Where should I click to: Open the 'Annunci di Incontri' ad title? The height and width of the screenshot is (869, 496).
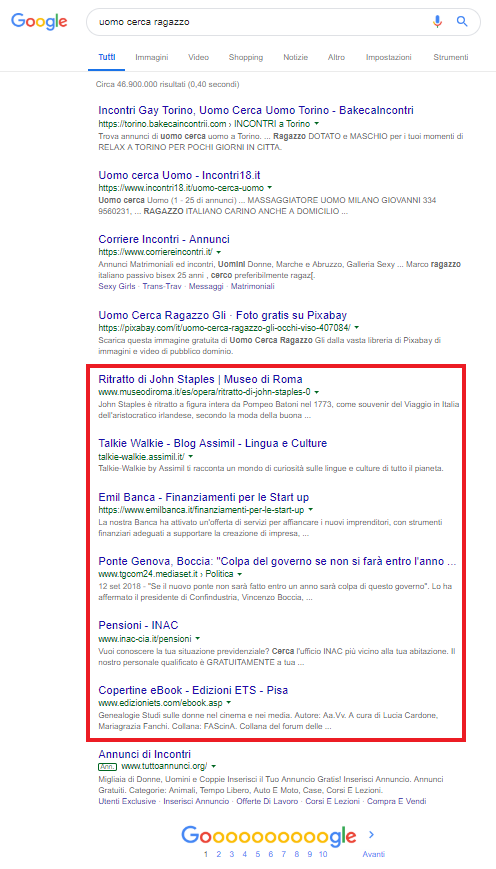point(144,754)
